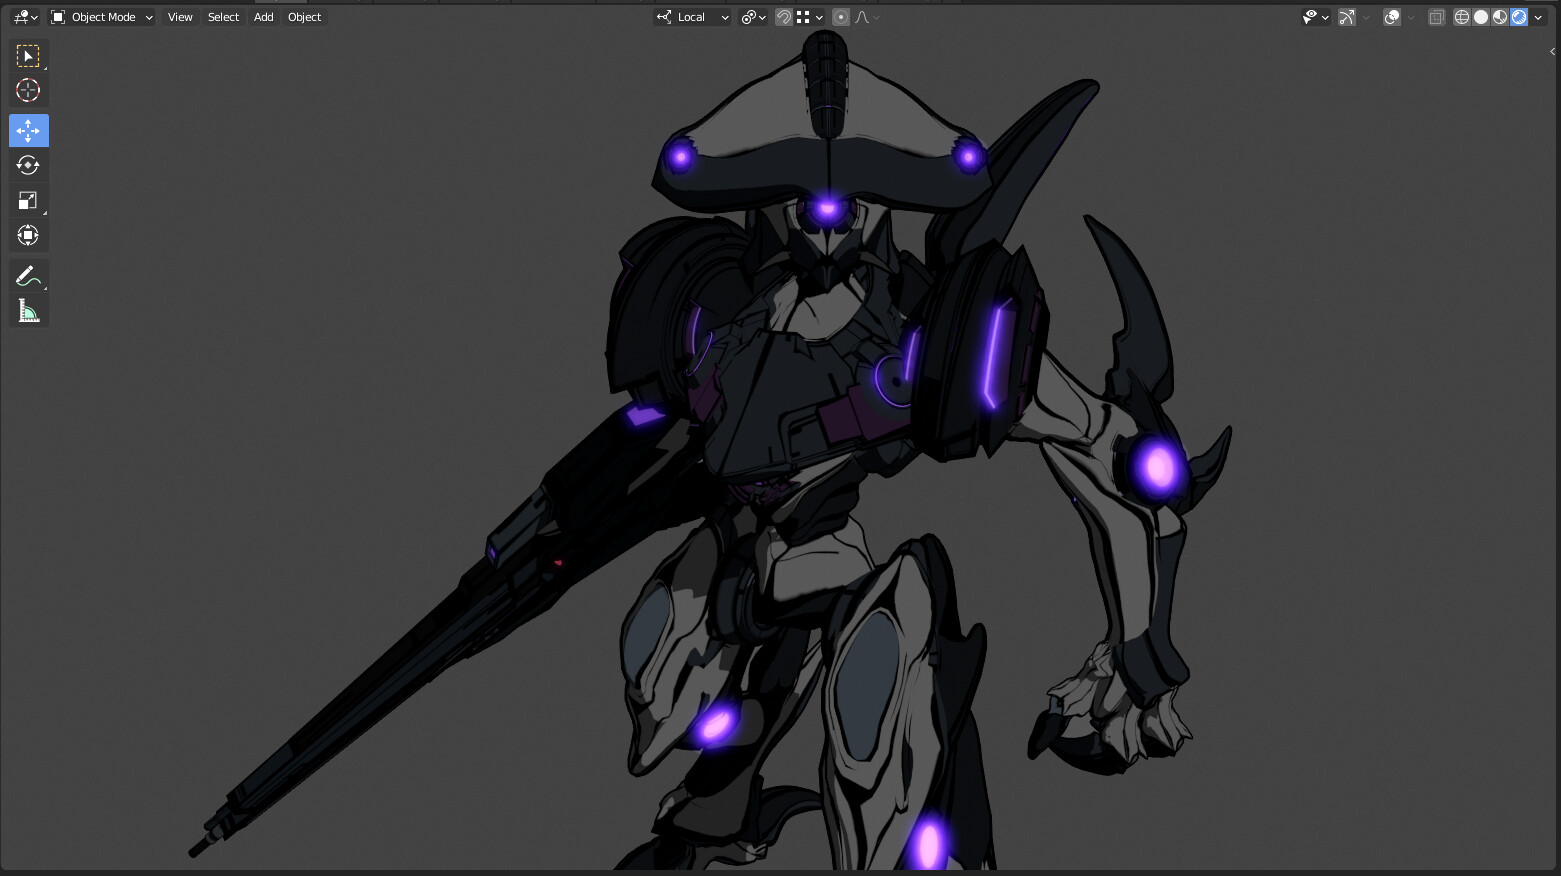Enable proportional editing

(840, 17)
